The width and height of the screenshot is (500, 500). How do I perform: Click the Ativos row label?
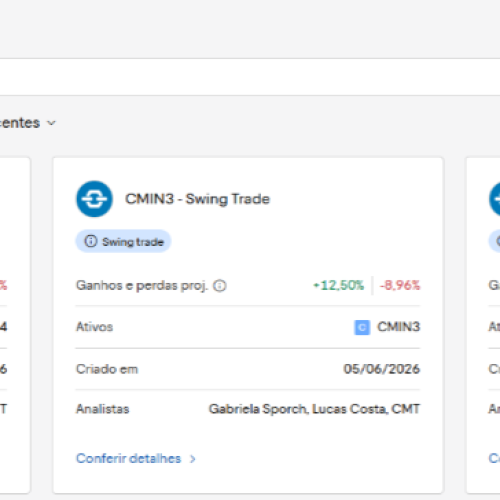tap(94, 327)
